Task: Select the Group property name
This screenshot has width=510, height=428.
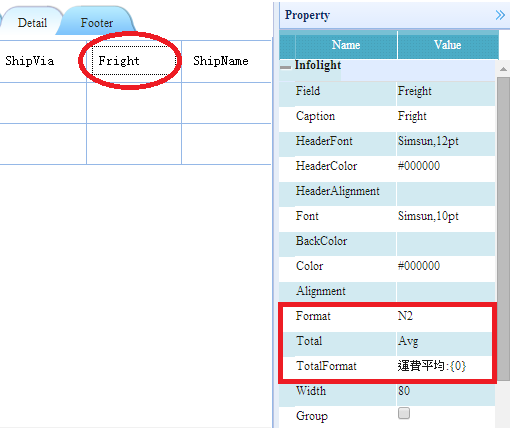Action: 312,416
